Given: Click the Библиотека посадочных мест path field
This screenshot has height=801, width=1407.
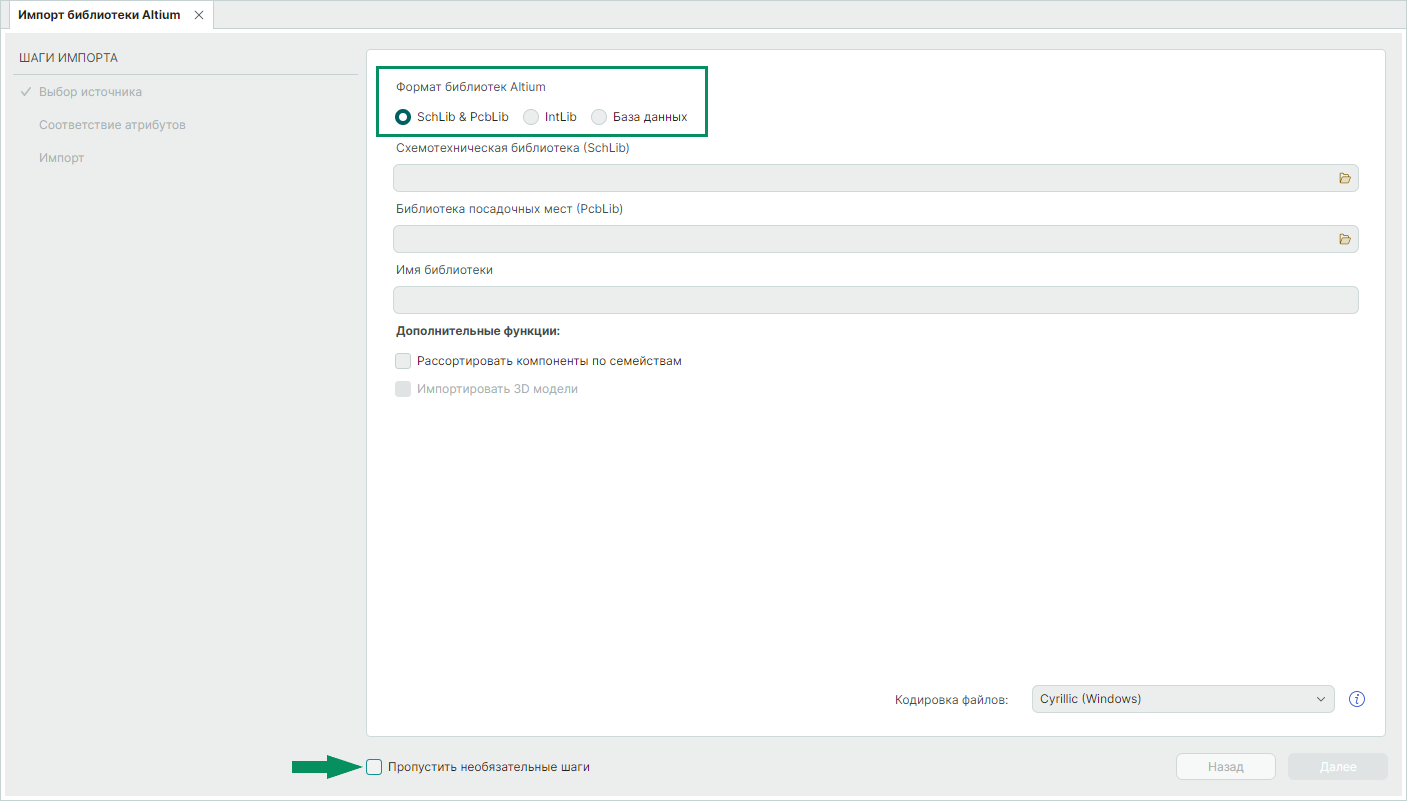Looking at the screenshot, I should click(862, 239).
